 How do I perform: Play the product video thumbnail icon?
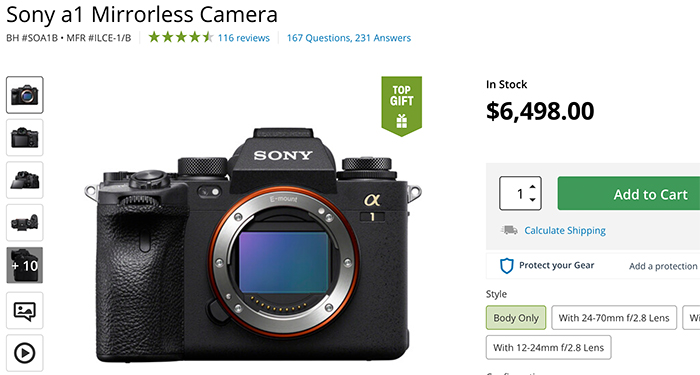25,353
